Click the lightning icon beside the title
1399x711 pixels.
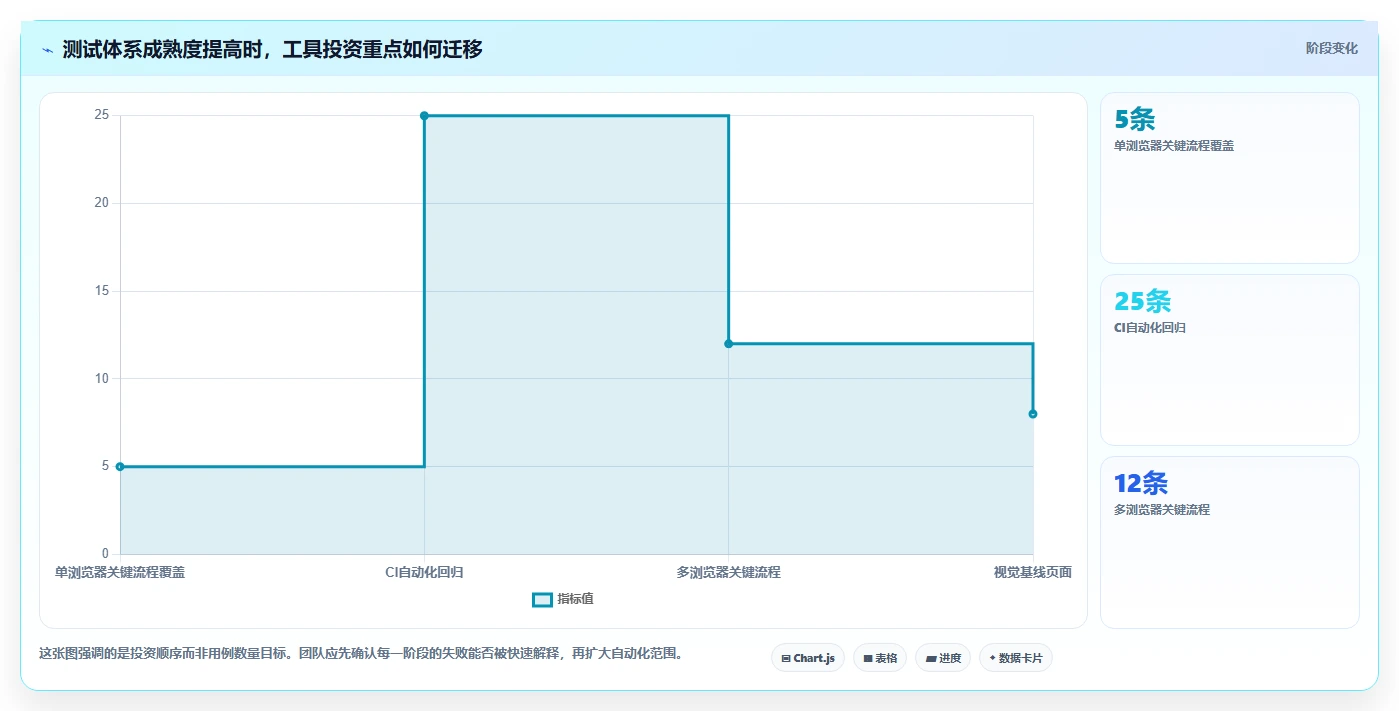[x=47, y=50]
